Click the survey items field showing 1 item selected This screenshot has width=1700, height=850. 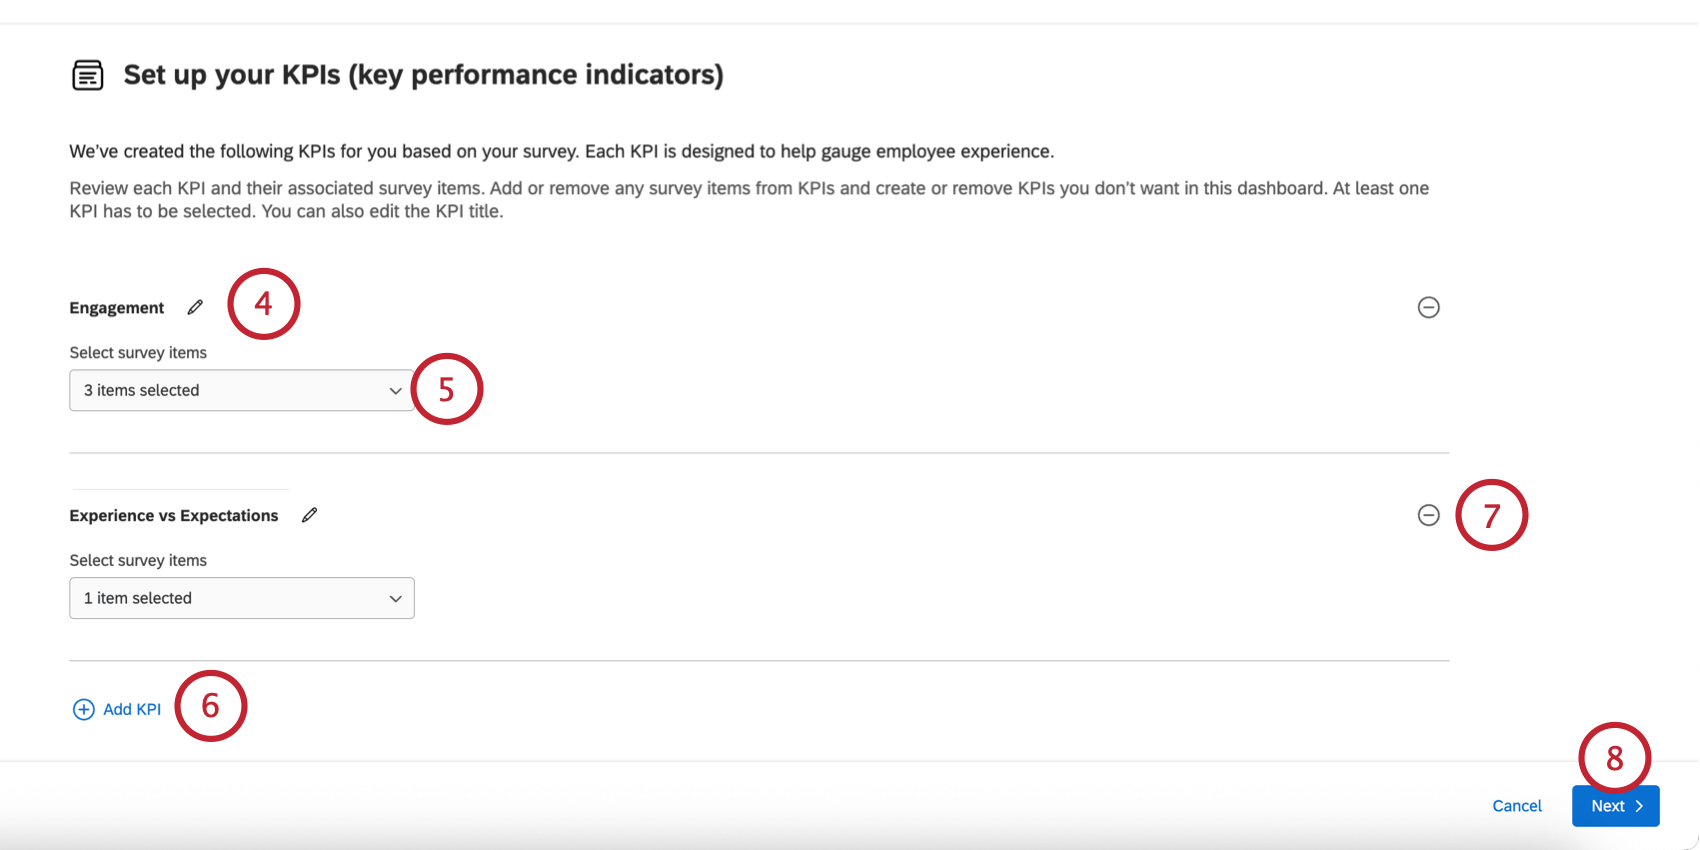click(241, 598)
